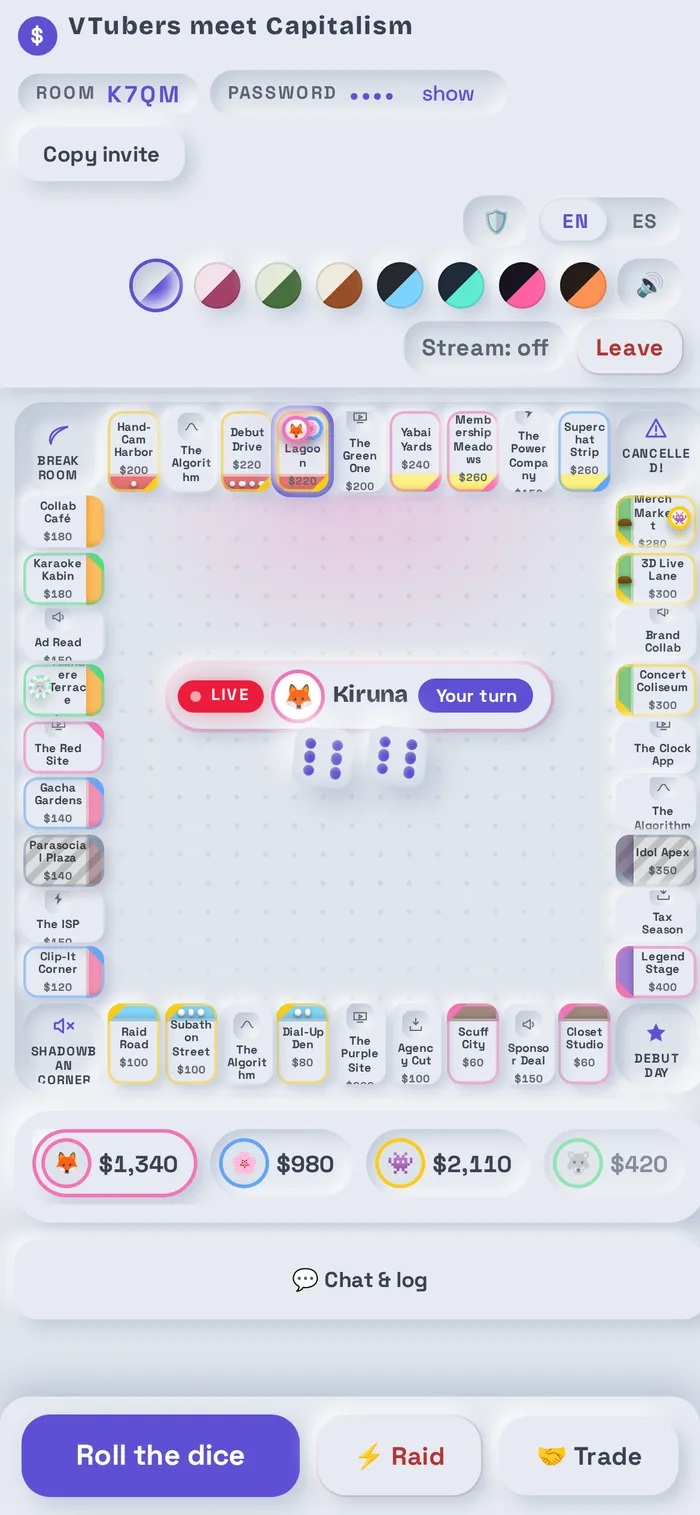The width and height of the screenshot is (700, 1515).
Task: Open The Purple Site tile
Action: [360, 1046]
